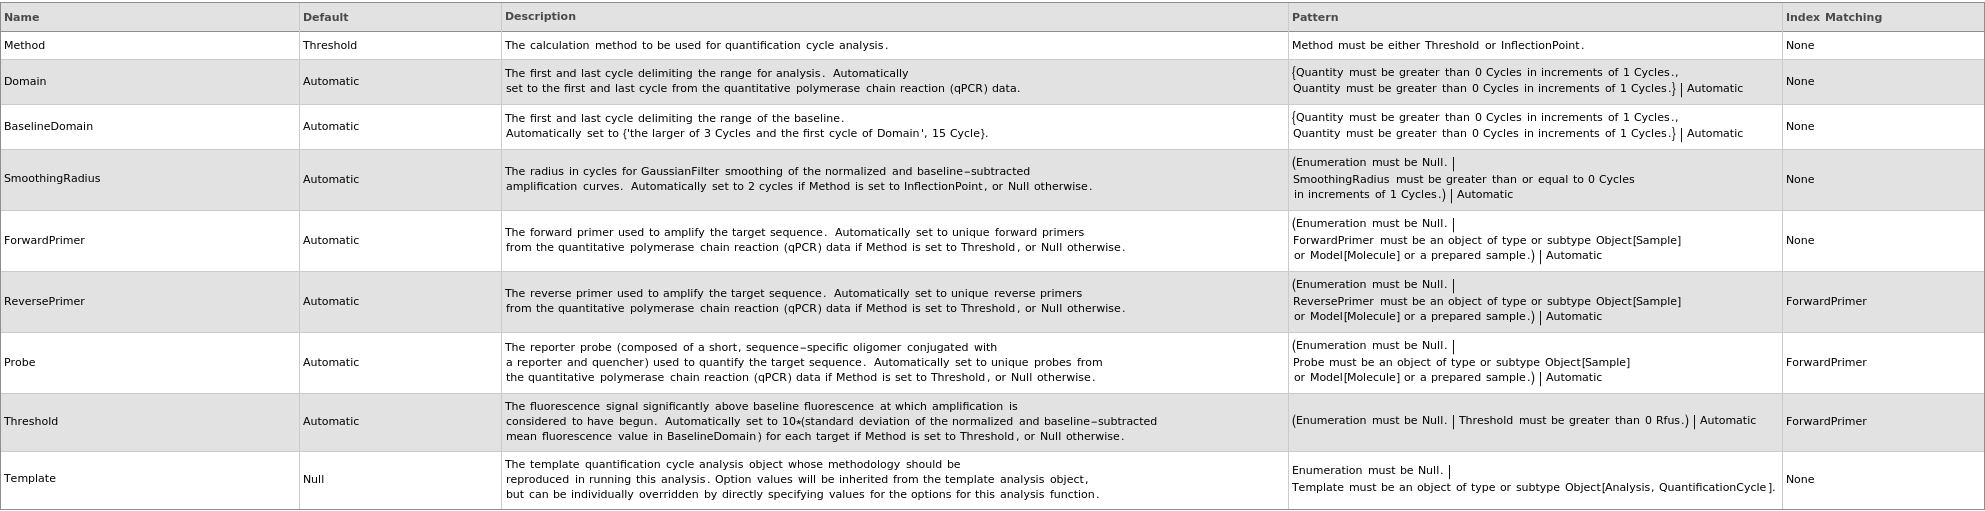1985x511 pixels.
Task: Click the Automatic default in Probe row
Action: point(331,362)
